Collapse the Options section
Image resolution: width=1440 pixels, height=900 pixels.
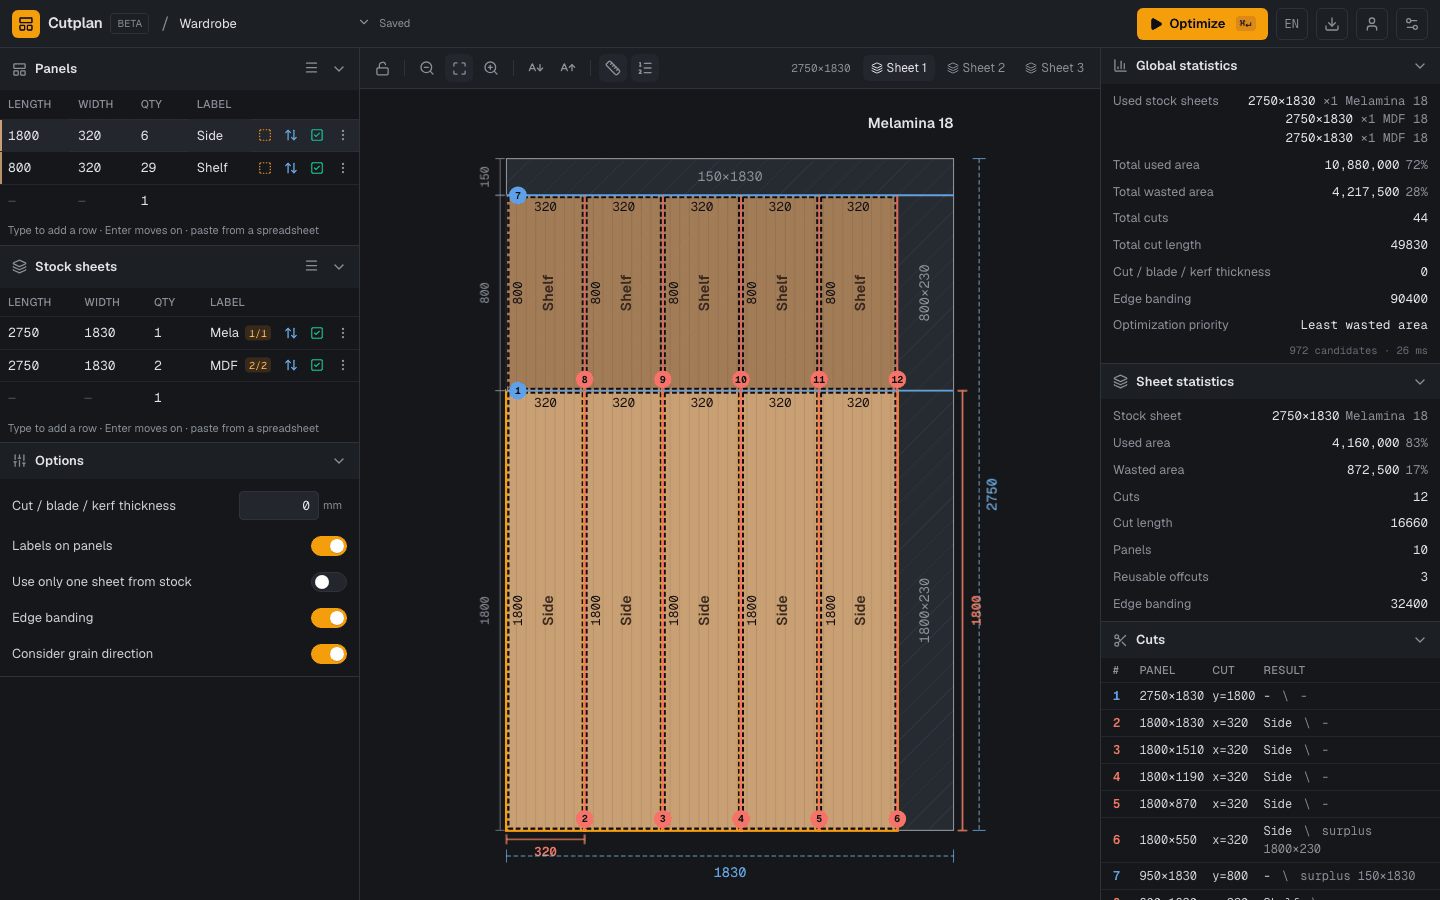(x=339, y=461)
